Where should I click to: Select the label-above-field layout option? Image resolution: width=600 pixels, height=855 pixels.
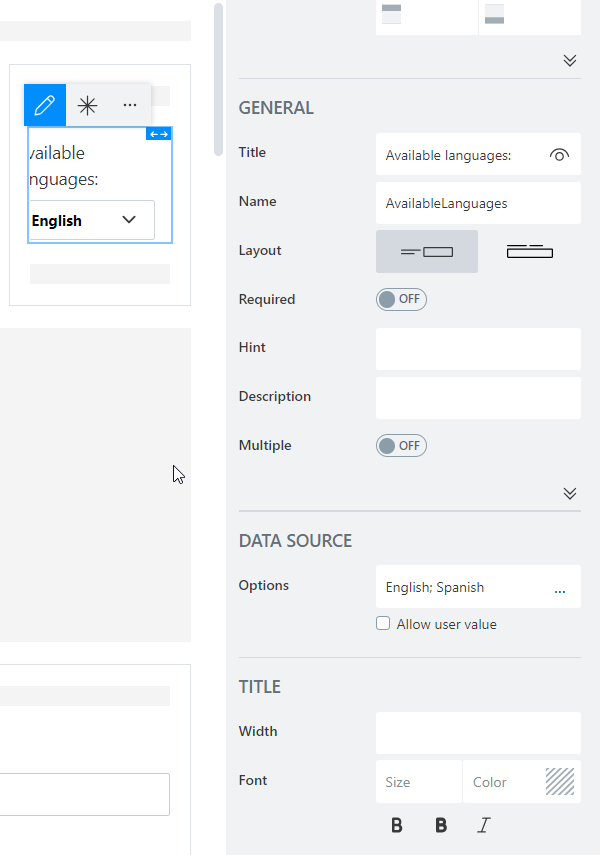pyautogui.click(x=529, y=252)
